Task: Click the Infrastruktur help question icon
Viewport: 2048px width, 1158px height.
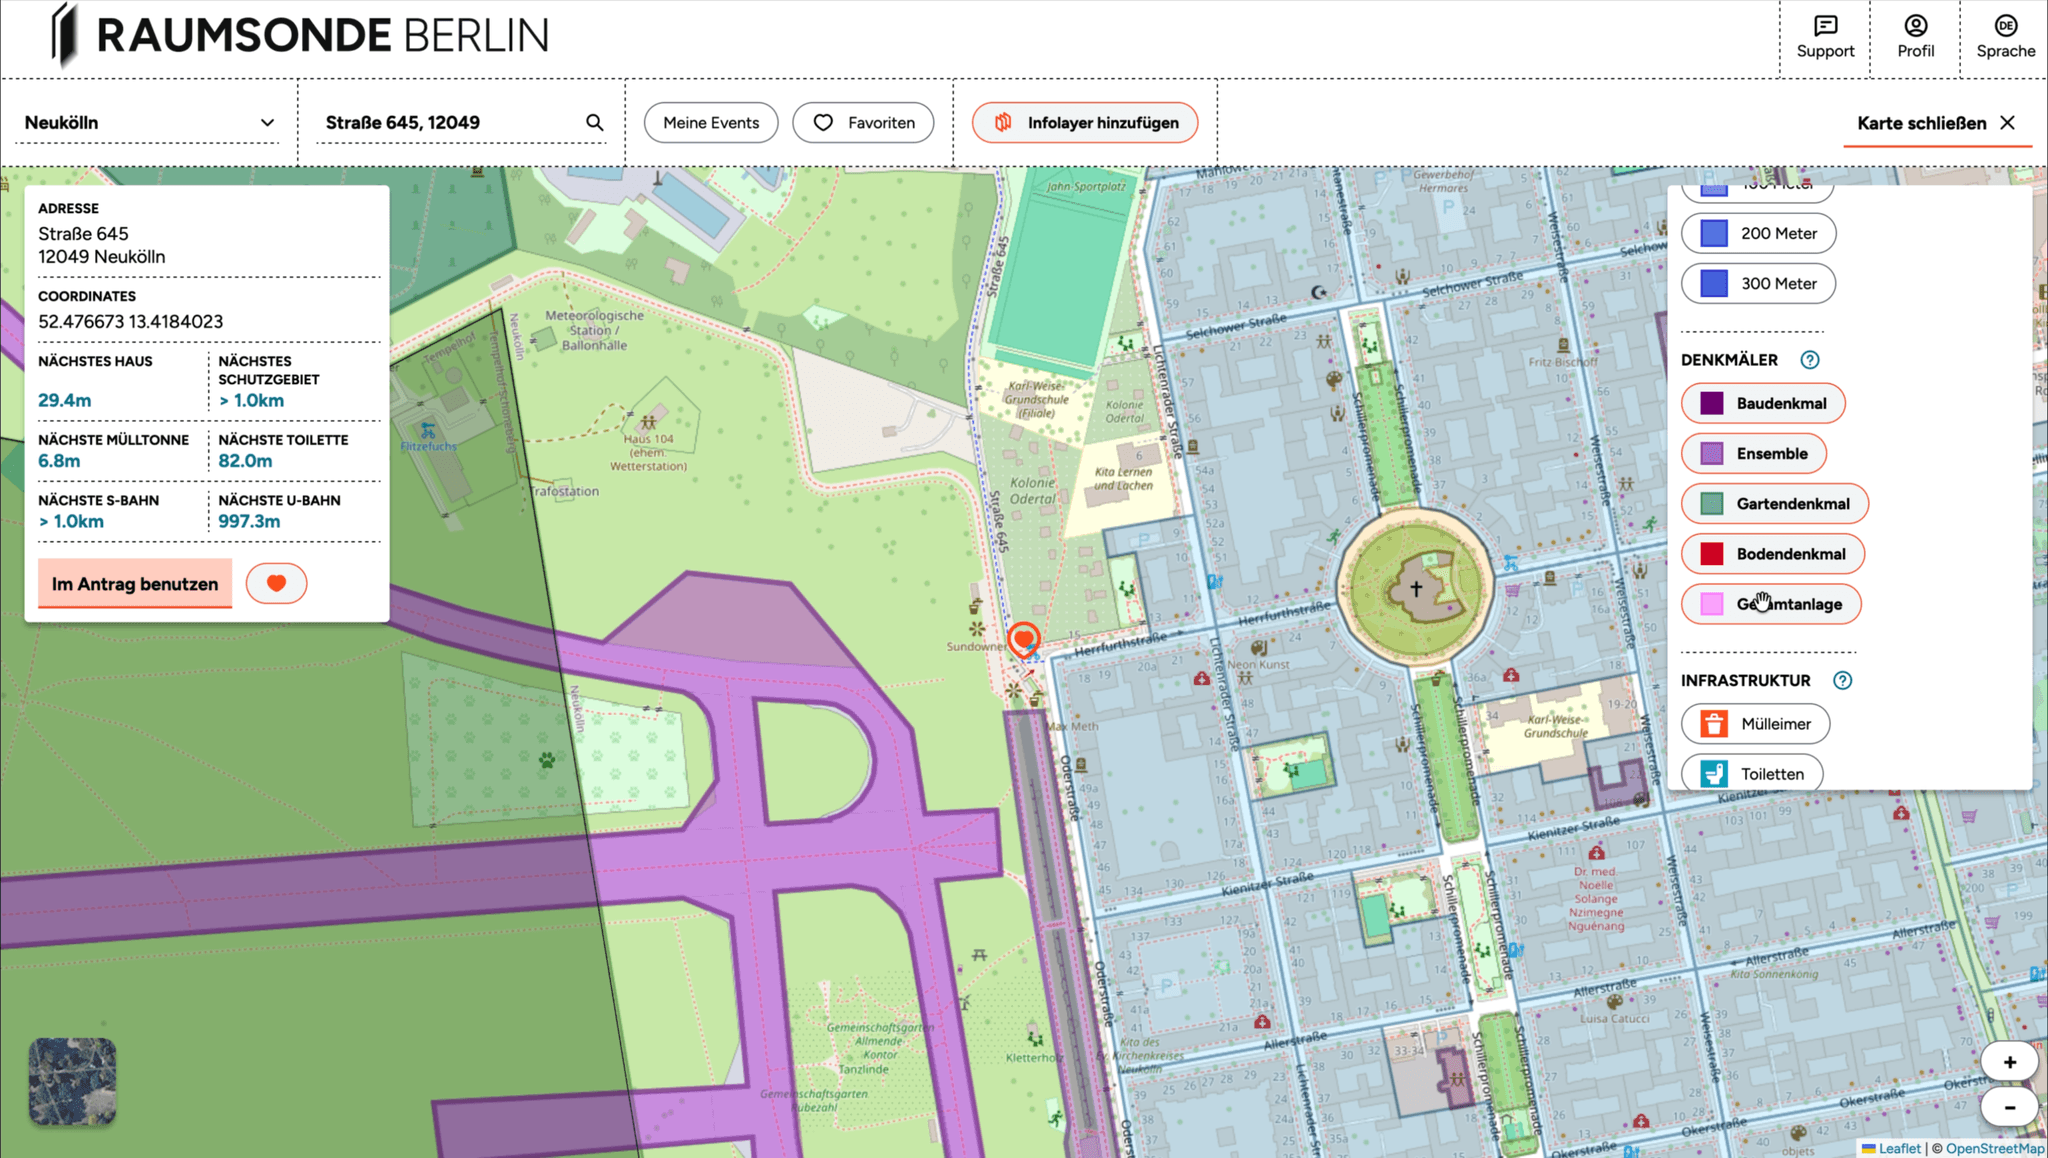Action: (x=1842, y=680)
